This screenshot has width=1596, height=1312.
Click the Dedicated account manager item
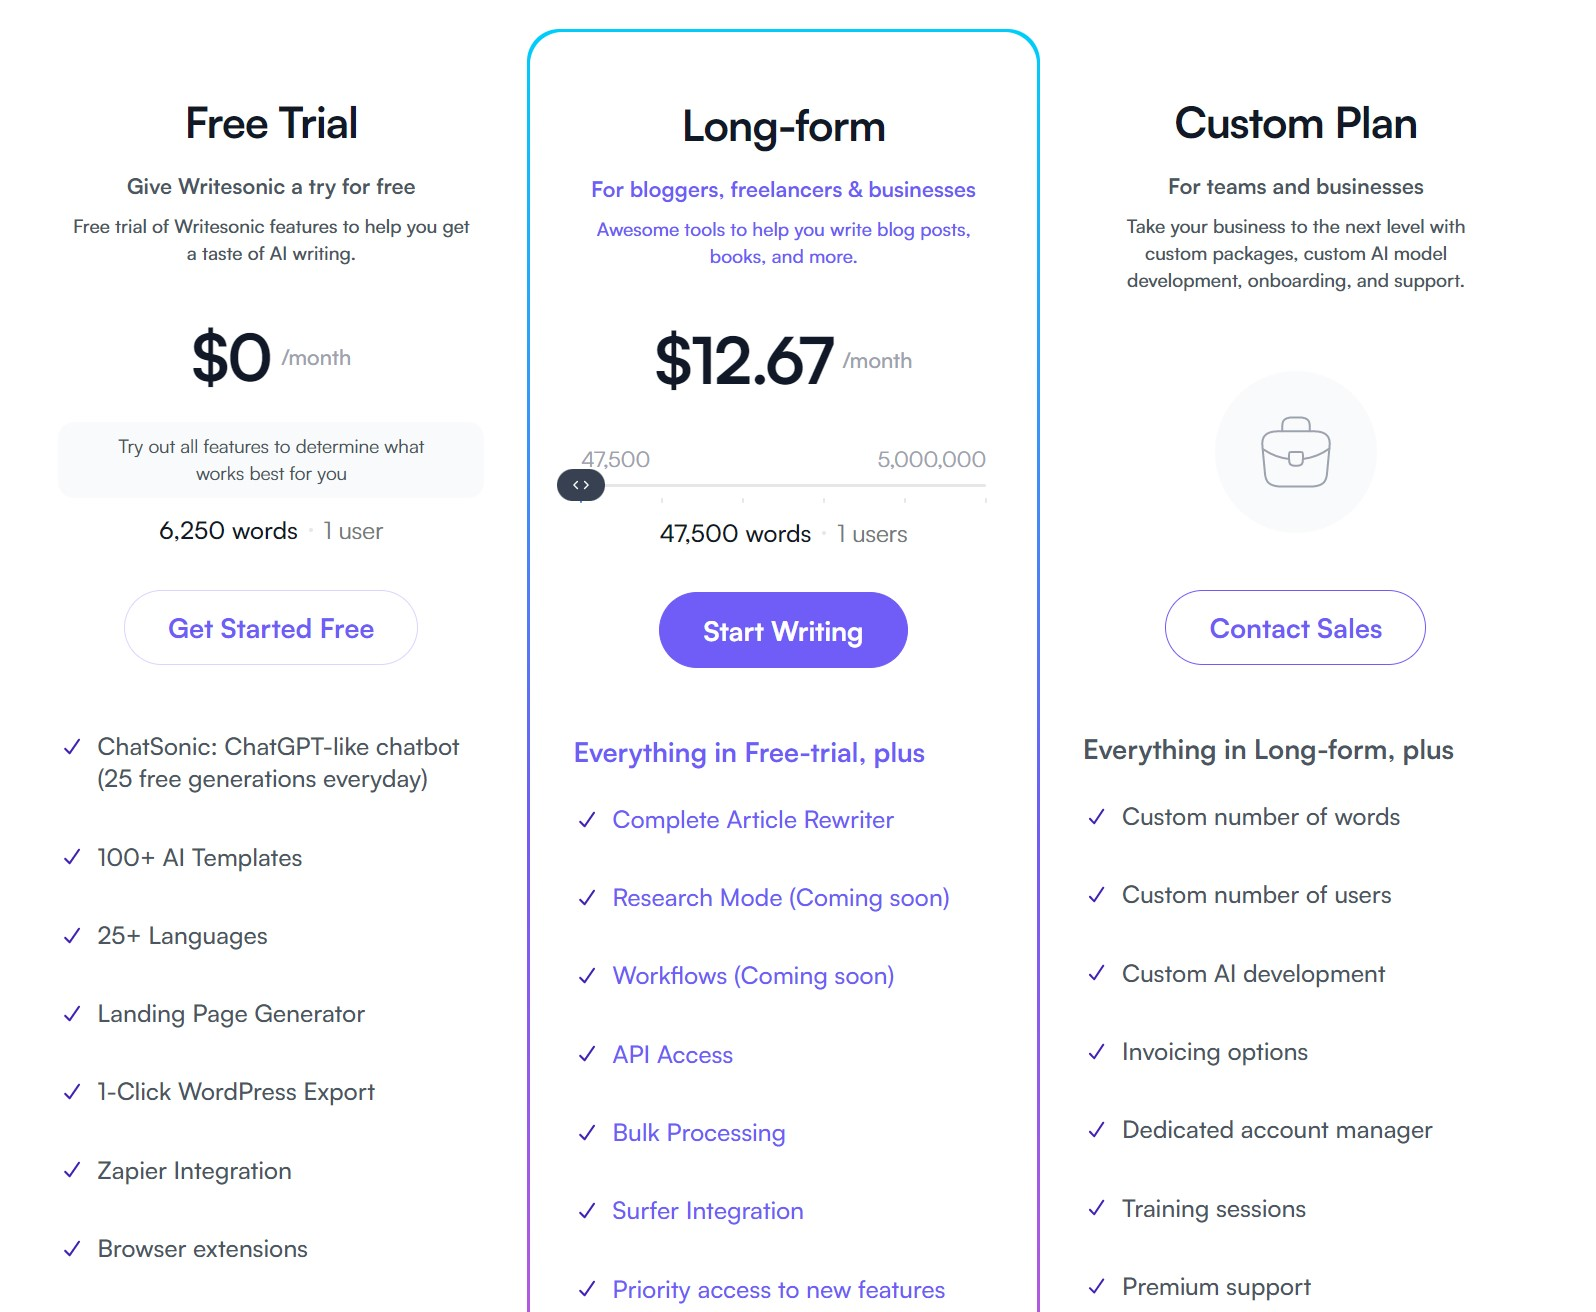(1277, 1130)
